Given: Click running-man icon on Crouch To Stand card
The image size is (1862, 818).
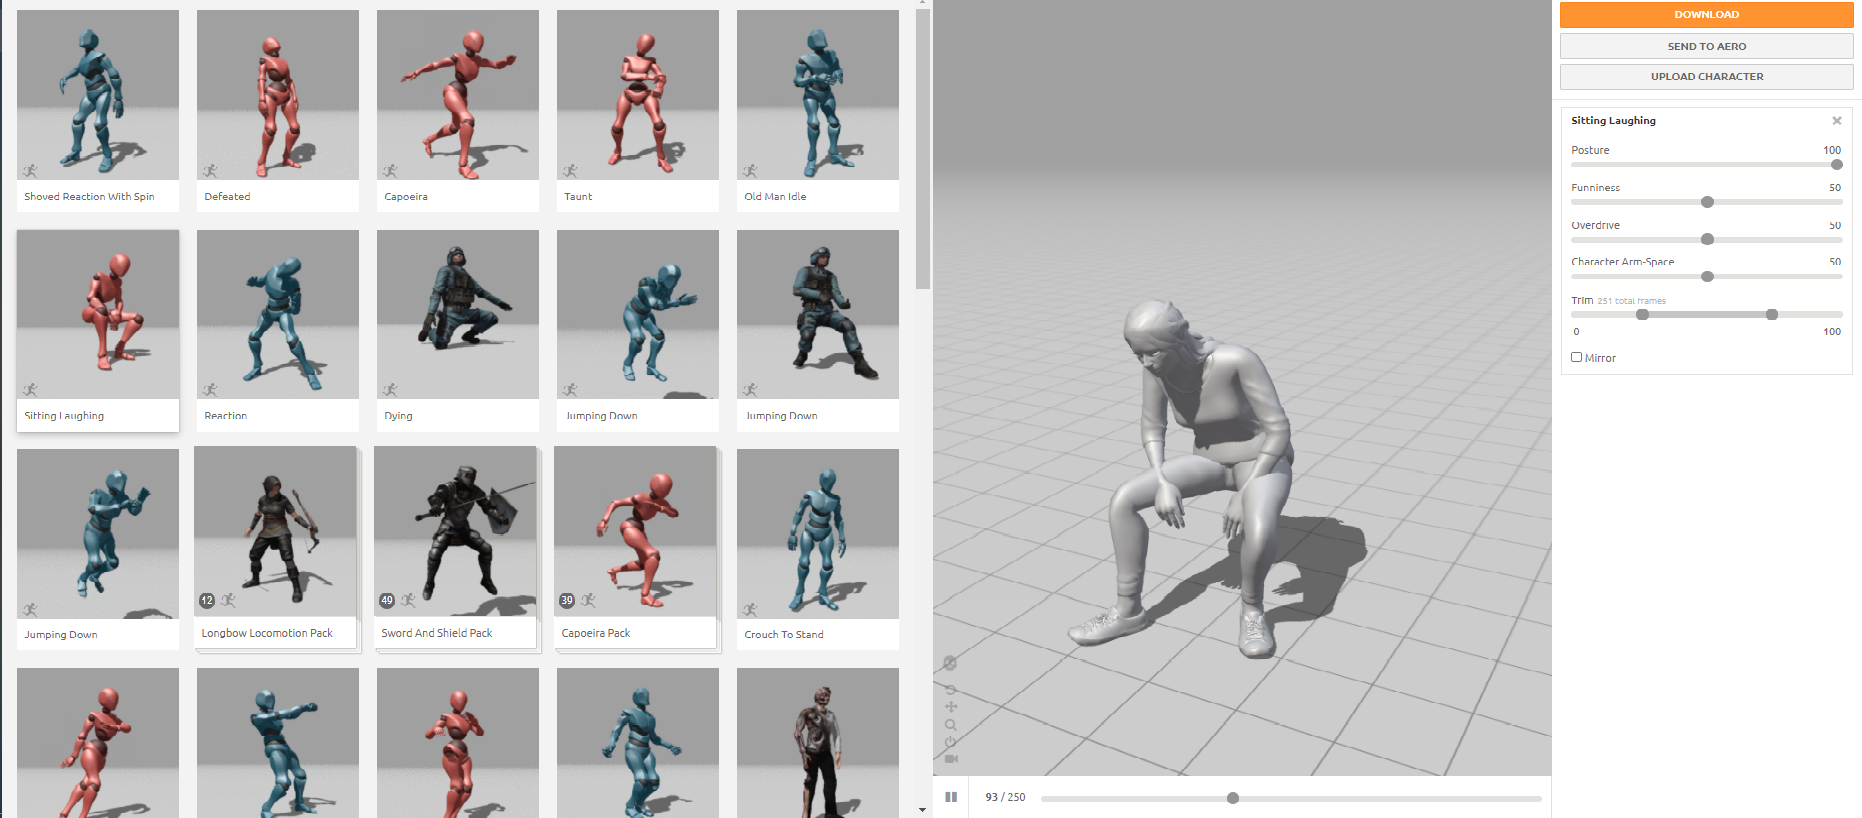Looking at the screenshot, I should click(x=750, y=609).
